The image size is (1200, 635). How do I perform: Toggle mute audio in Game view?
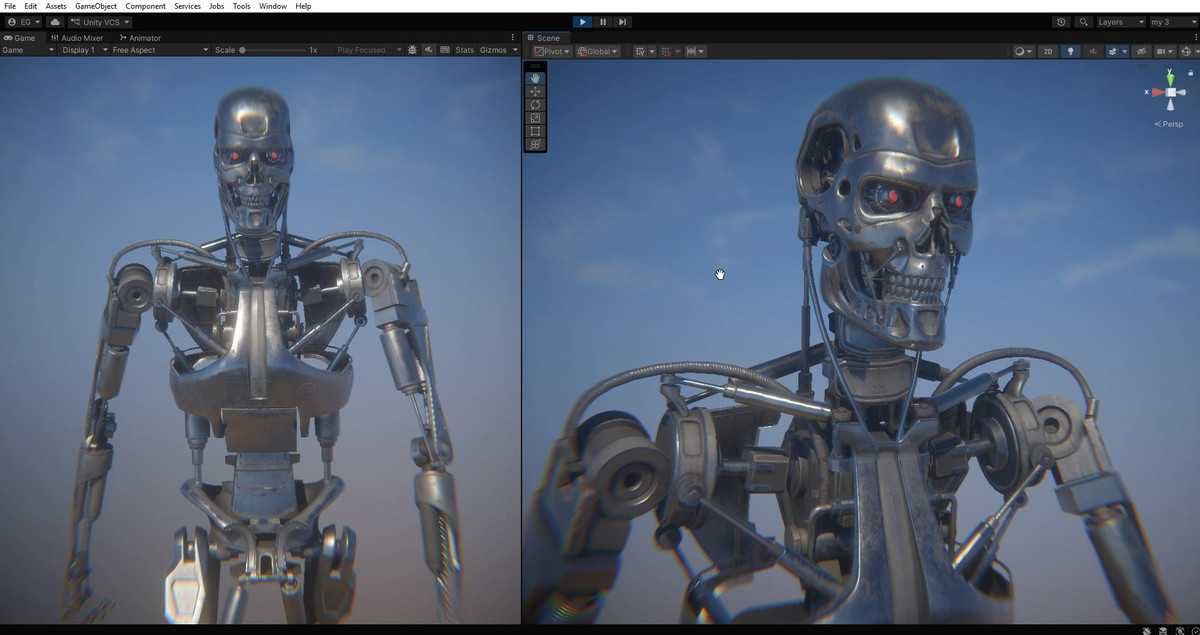click(429, 50)
